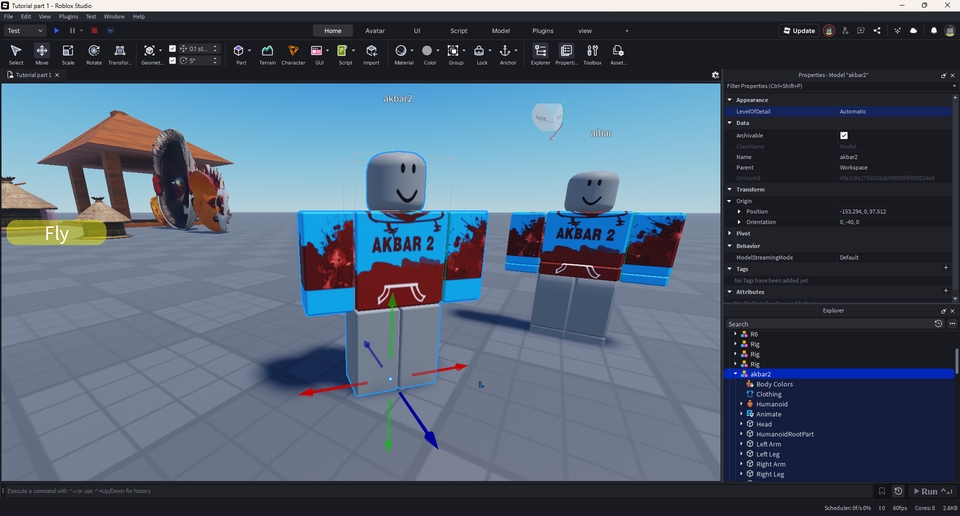Add a new tag with plus button
This screenshot has height=516, width=960.
tap(946, 268)
